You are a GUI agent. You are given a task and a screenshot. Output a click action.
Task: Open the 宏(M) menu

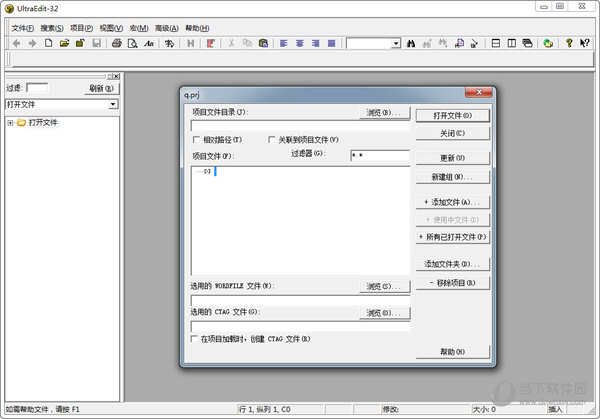pos(139,28)
